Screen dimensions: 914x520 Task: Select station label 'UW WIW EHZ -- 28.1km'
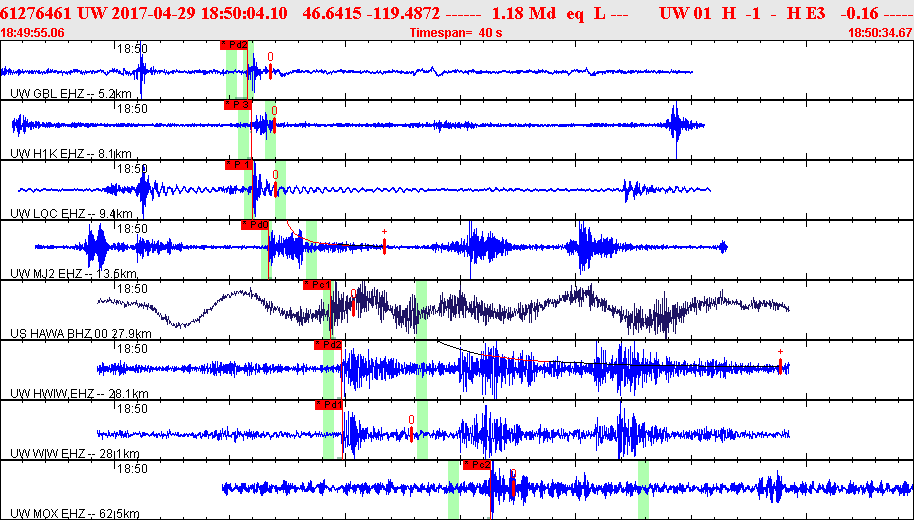pos(75,454)
